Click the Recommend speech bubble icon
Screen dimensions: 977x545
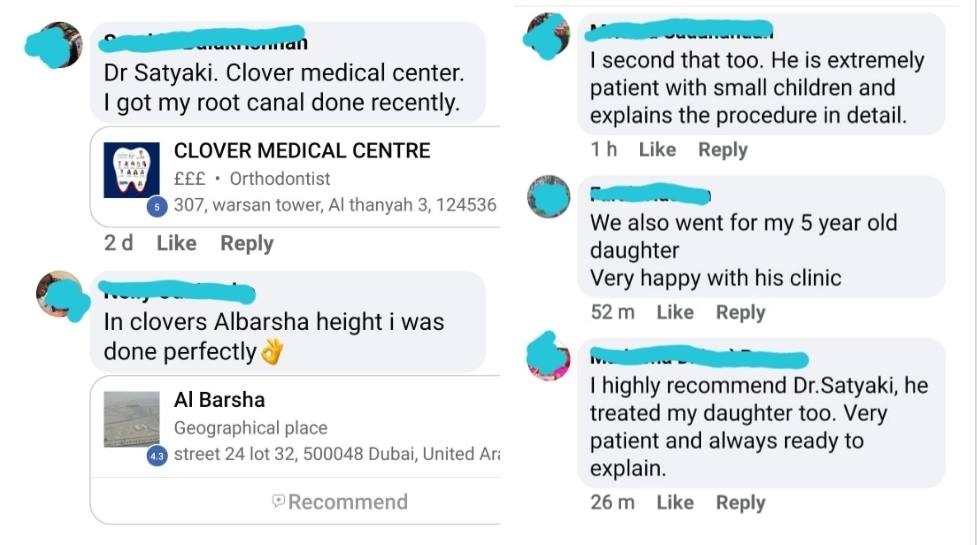pyautogui.click(x=279, y=501)
